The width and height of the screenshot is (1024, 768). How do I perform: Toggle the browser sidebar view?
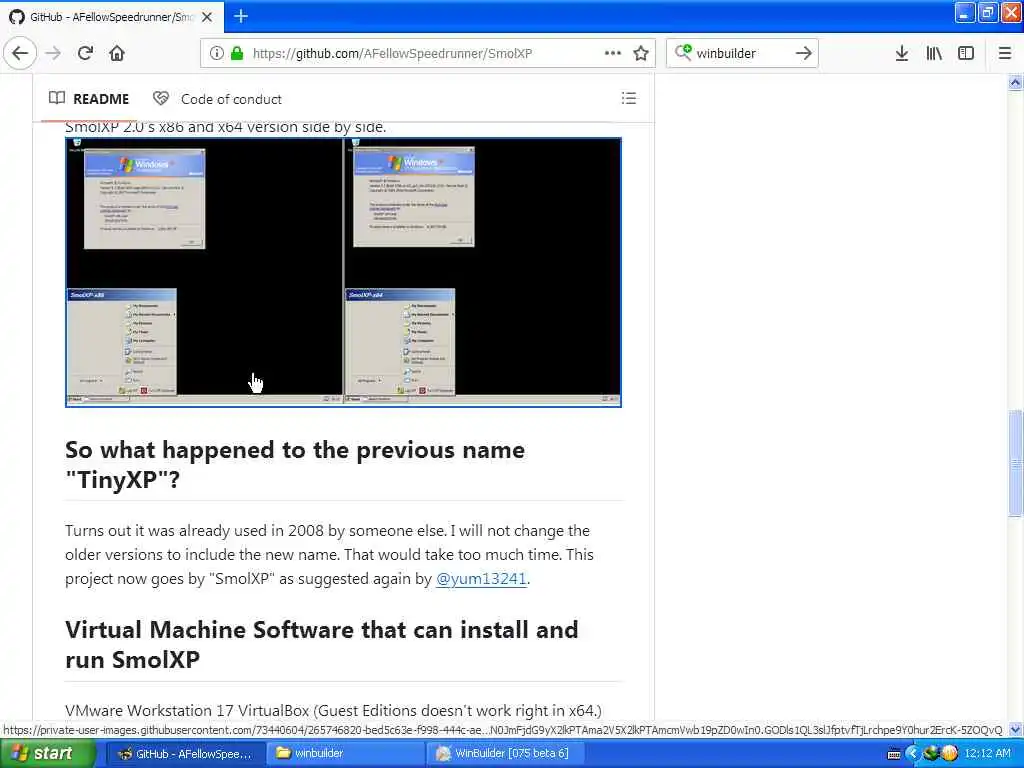coord(966,53)
